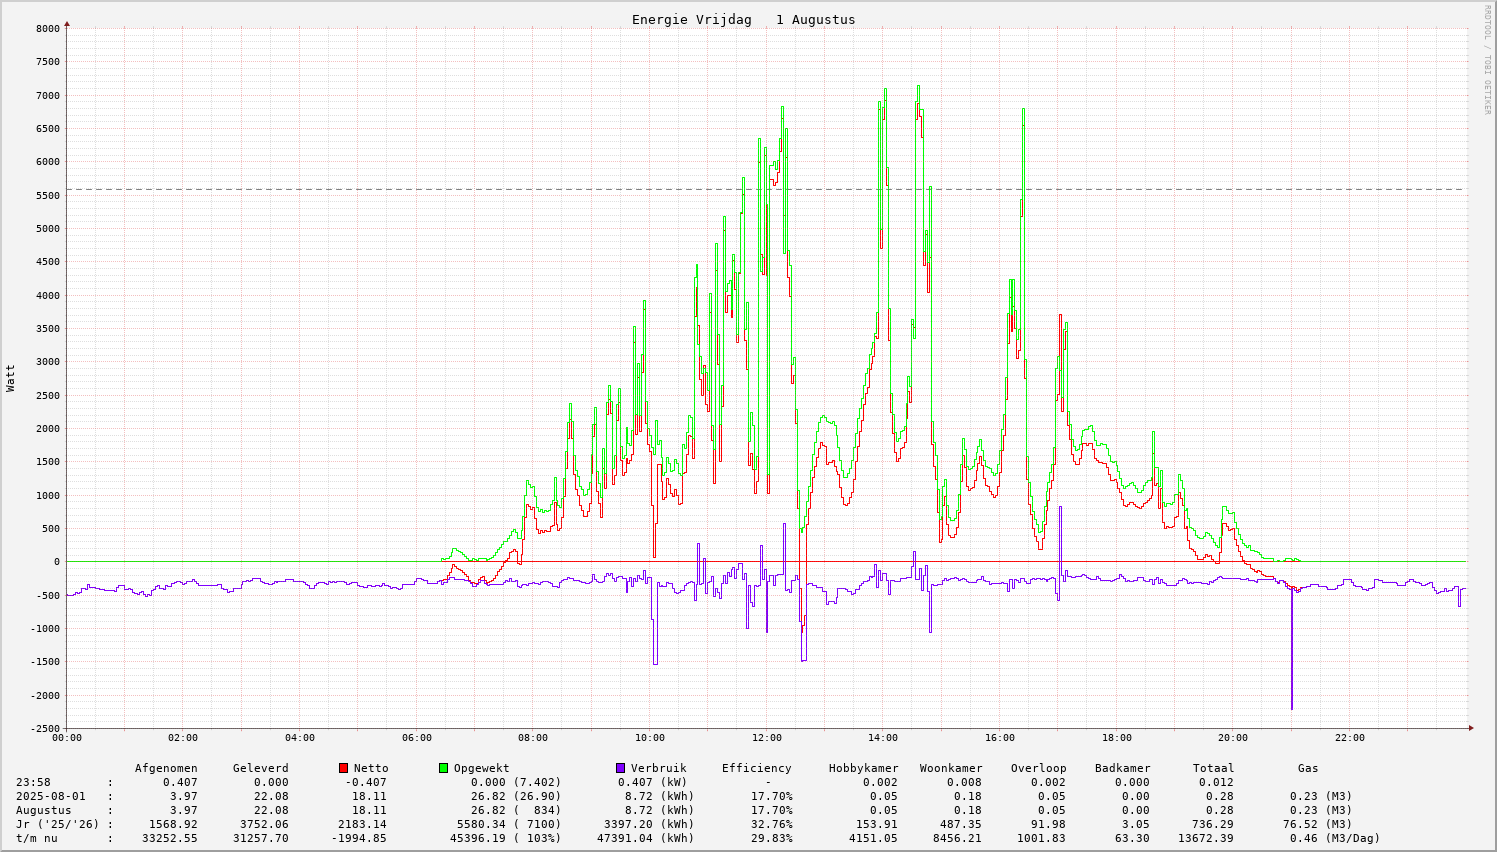
Task: Click the 06:00 marker on time axis
Action: 417,738
